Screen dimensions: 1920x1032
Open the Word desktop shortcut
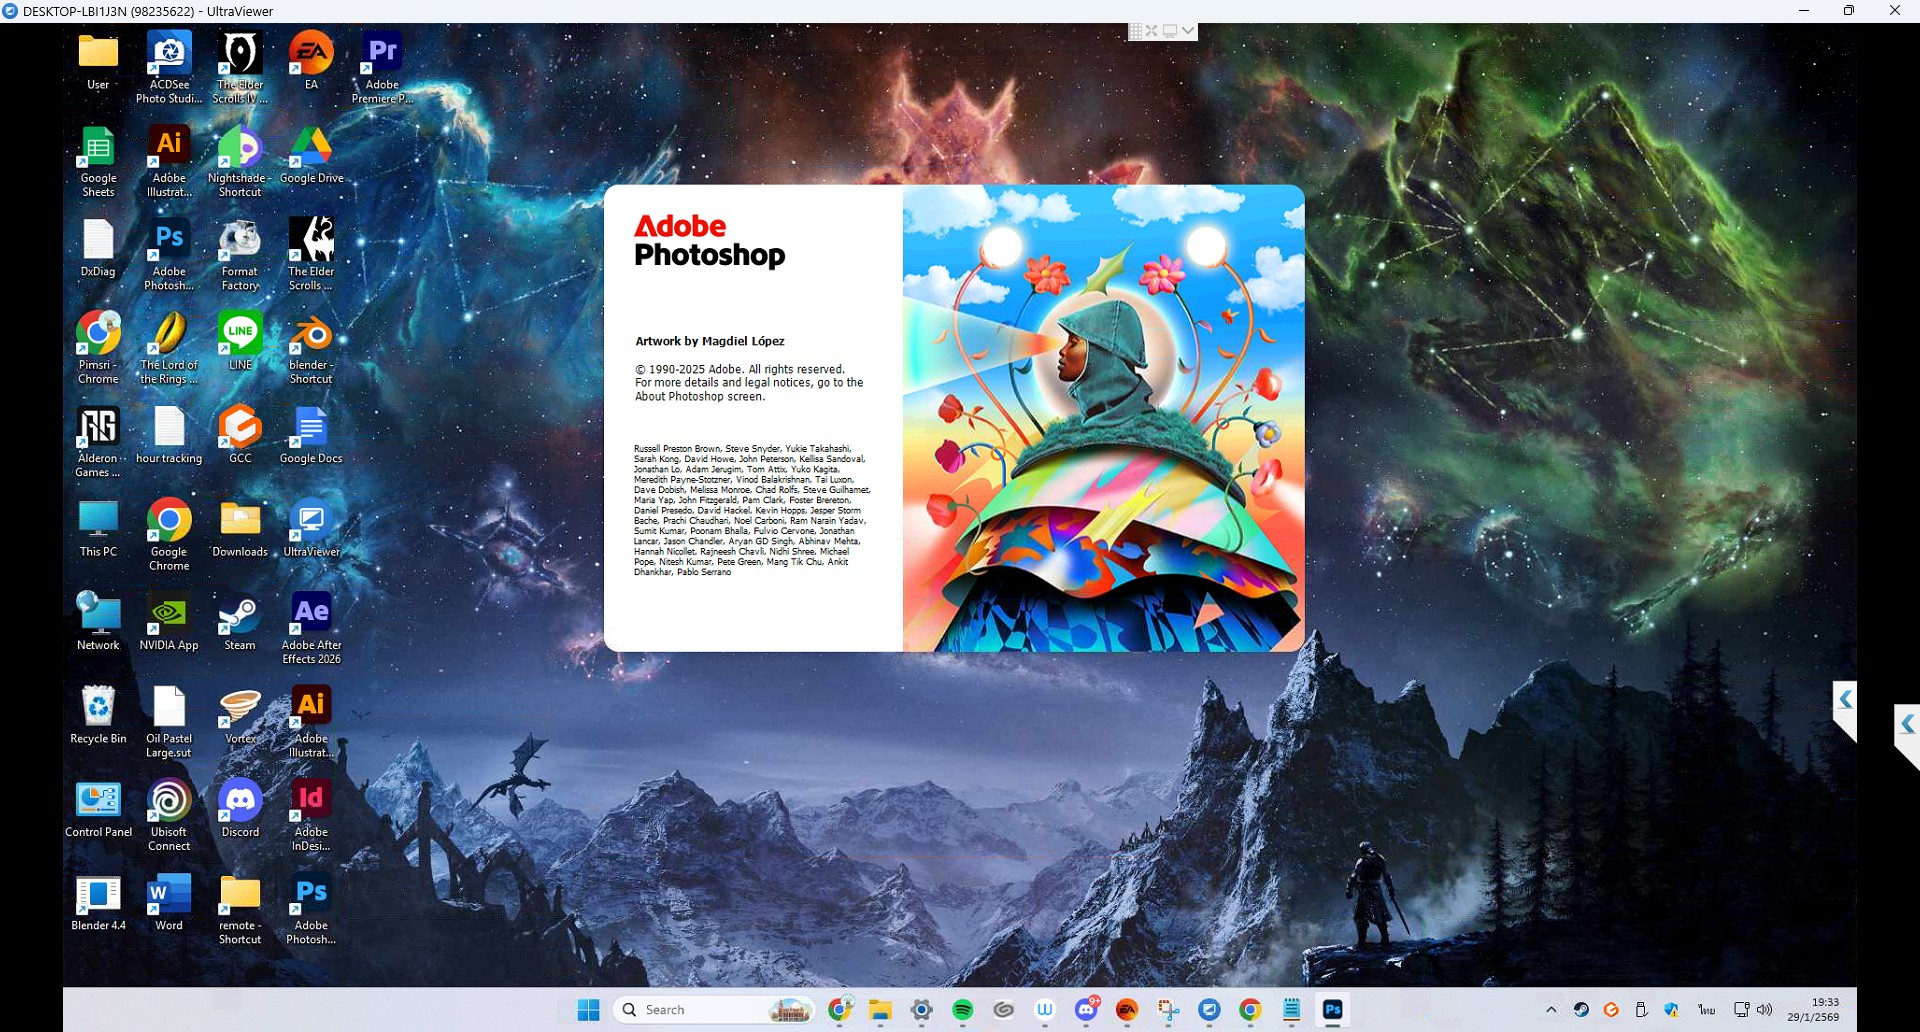[169, 901]
